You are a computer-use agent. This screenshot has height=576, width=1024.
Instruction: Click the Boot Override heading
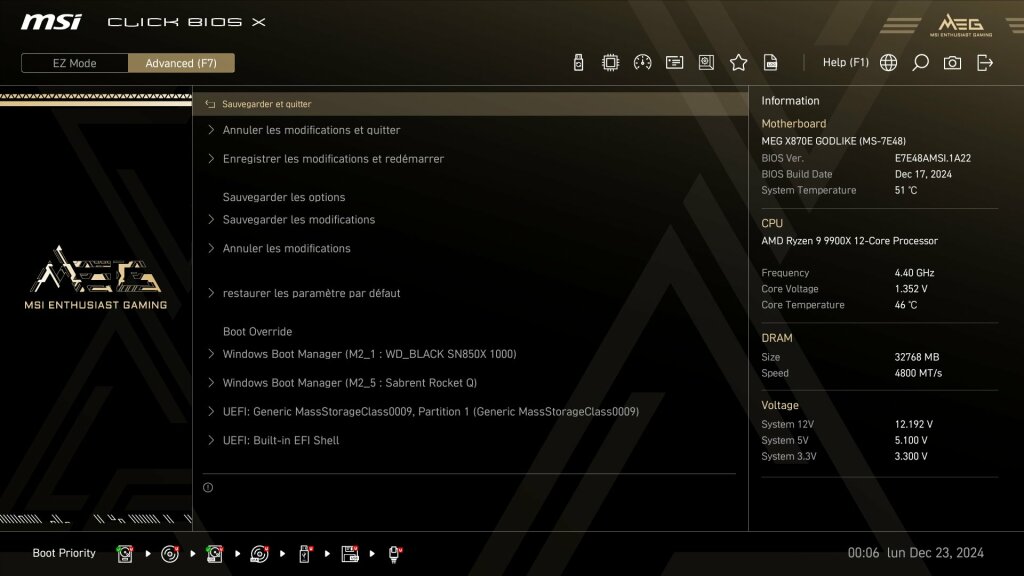point(257,332)
